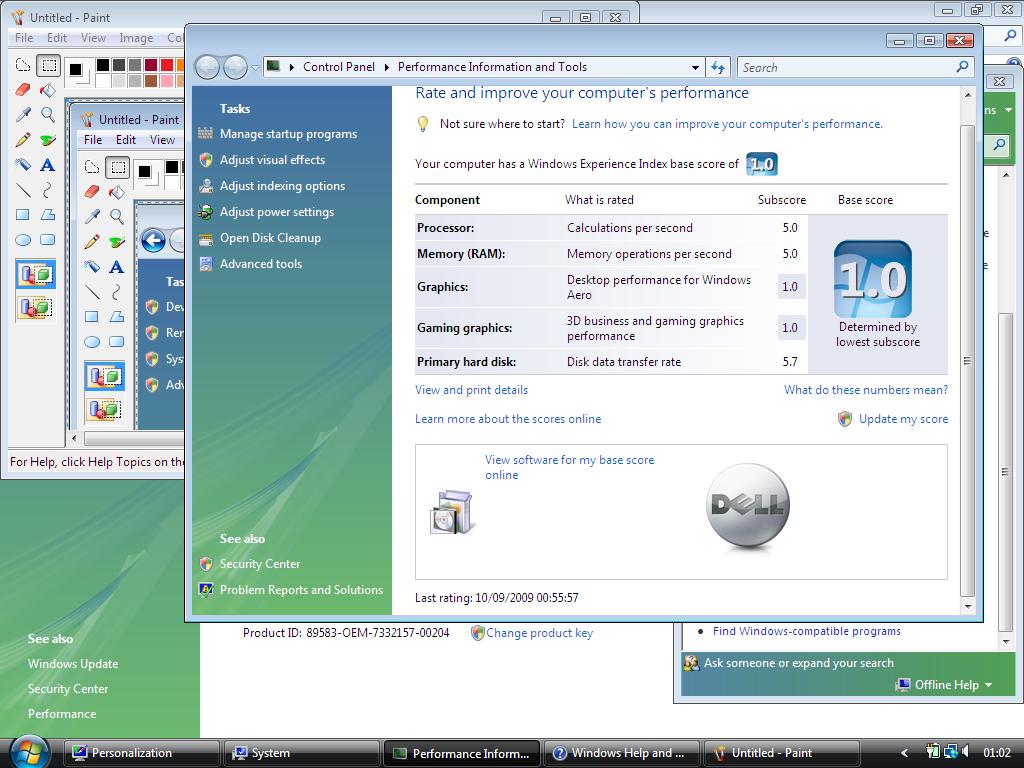Select the Free-Form Select tool in Paint's toolbox
The height and width of the screenshot is (768, 1024).
(x=23, y=65)
